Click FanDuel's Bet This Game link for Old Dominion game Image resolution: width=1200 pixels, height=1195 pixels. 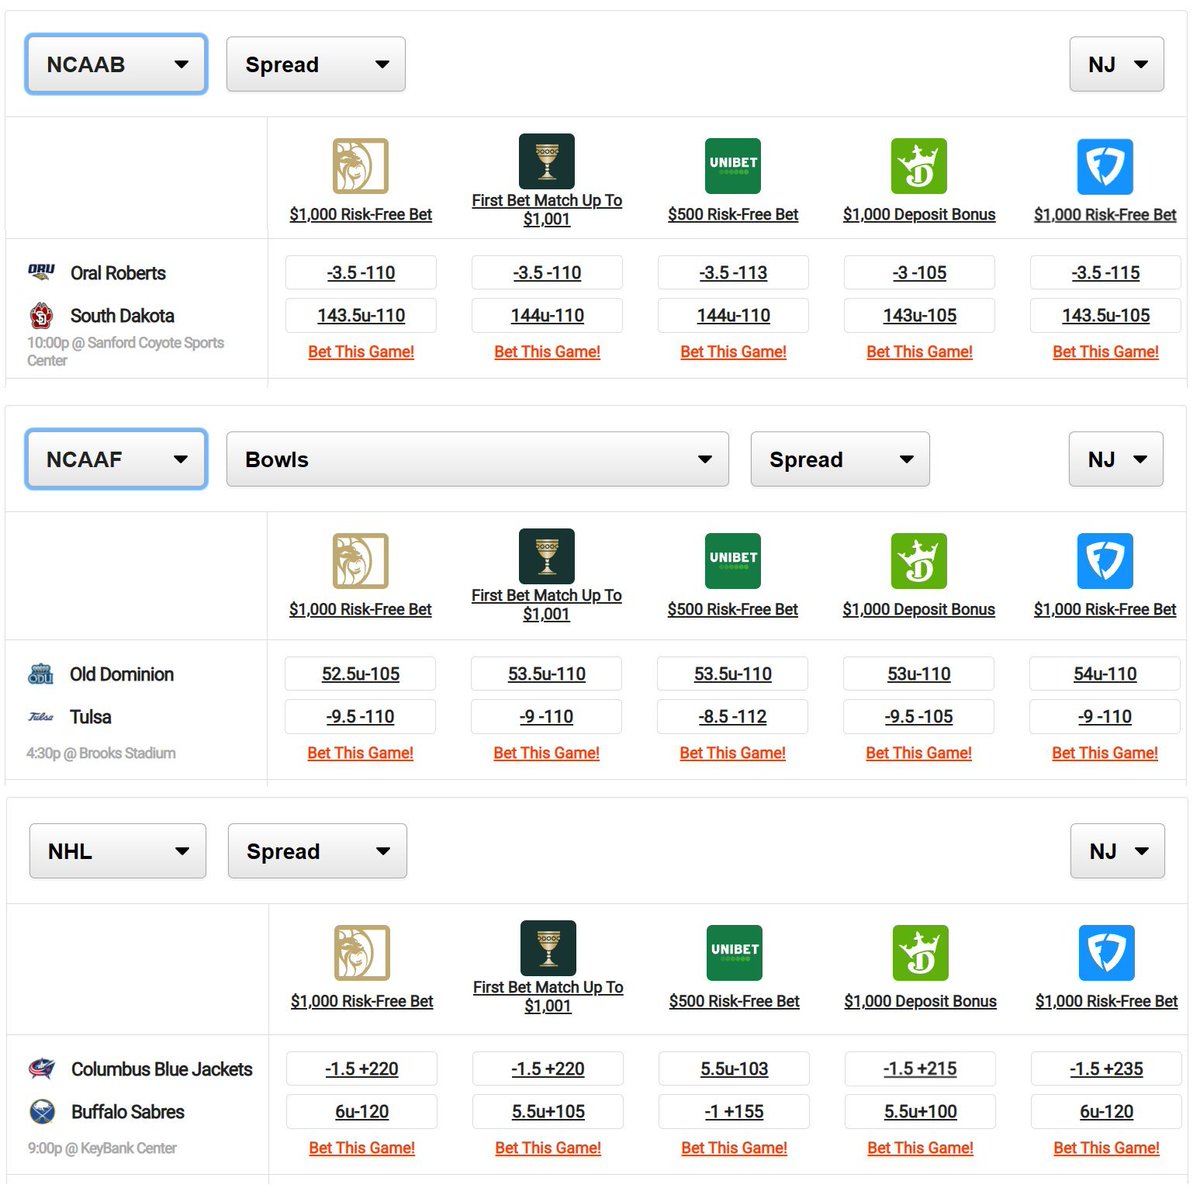point(1105,753)
